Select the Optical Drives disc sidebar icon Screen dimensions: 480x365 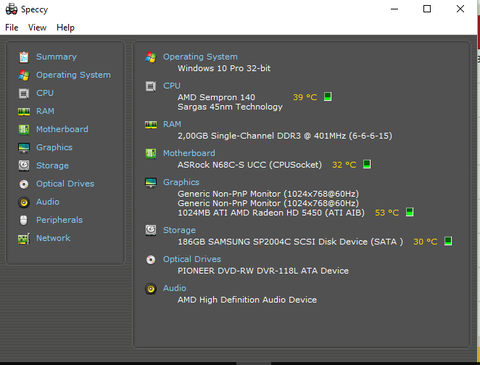pyautogui.click(x=24, y=184)
